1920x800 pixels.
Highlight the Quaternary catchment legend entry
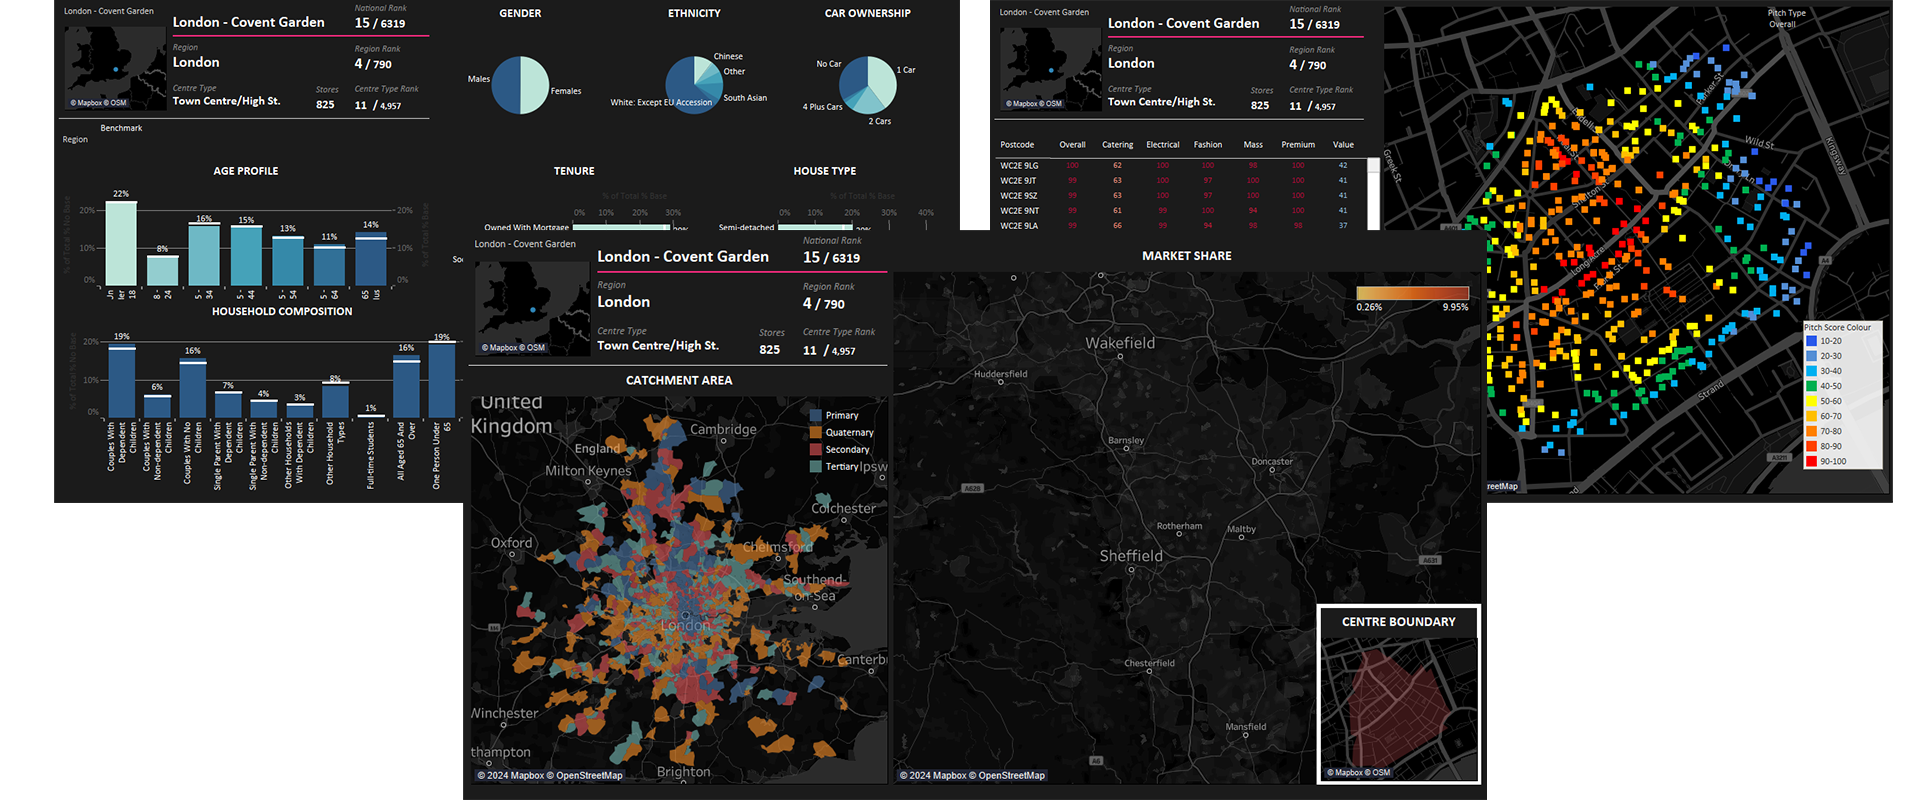[x=842, y=432]
